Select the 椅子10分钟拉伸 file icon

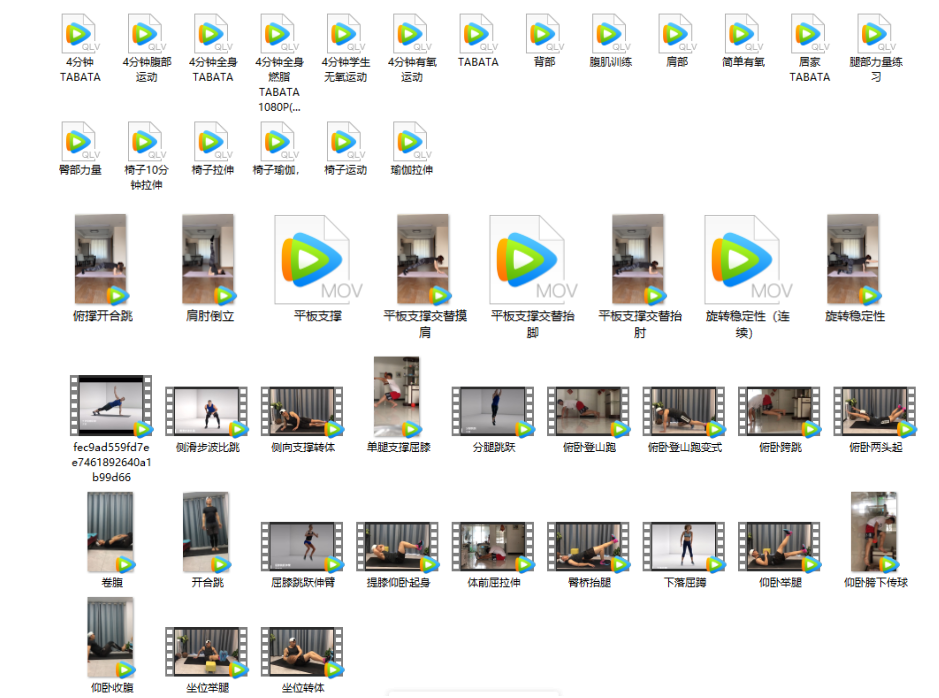tap(145, 142)
